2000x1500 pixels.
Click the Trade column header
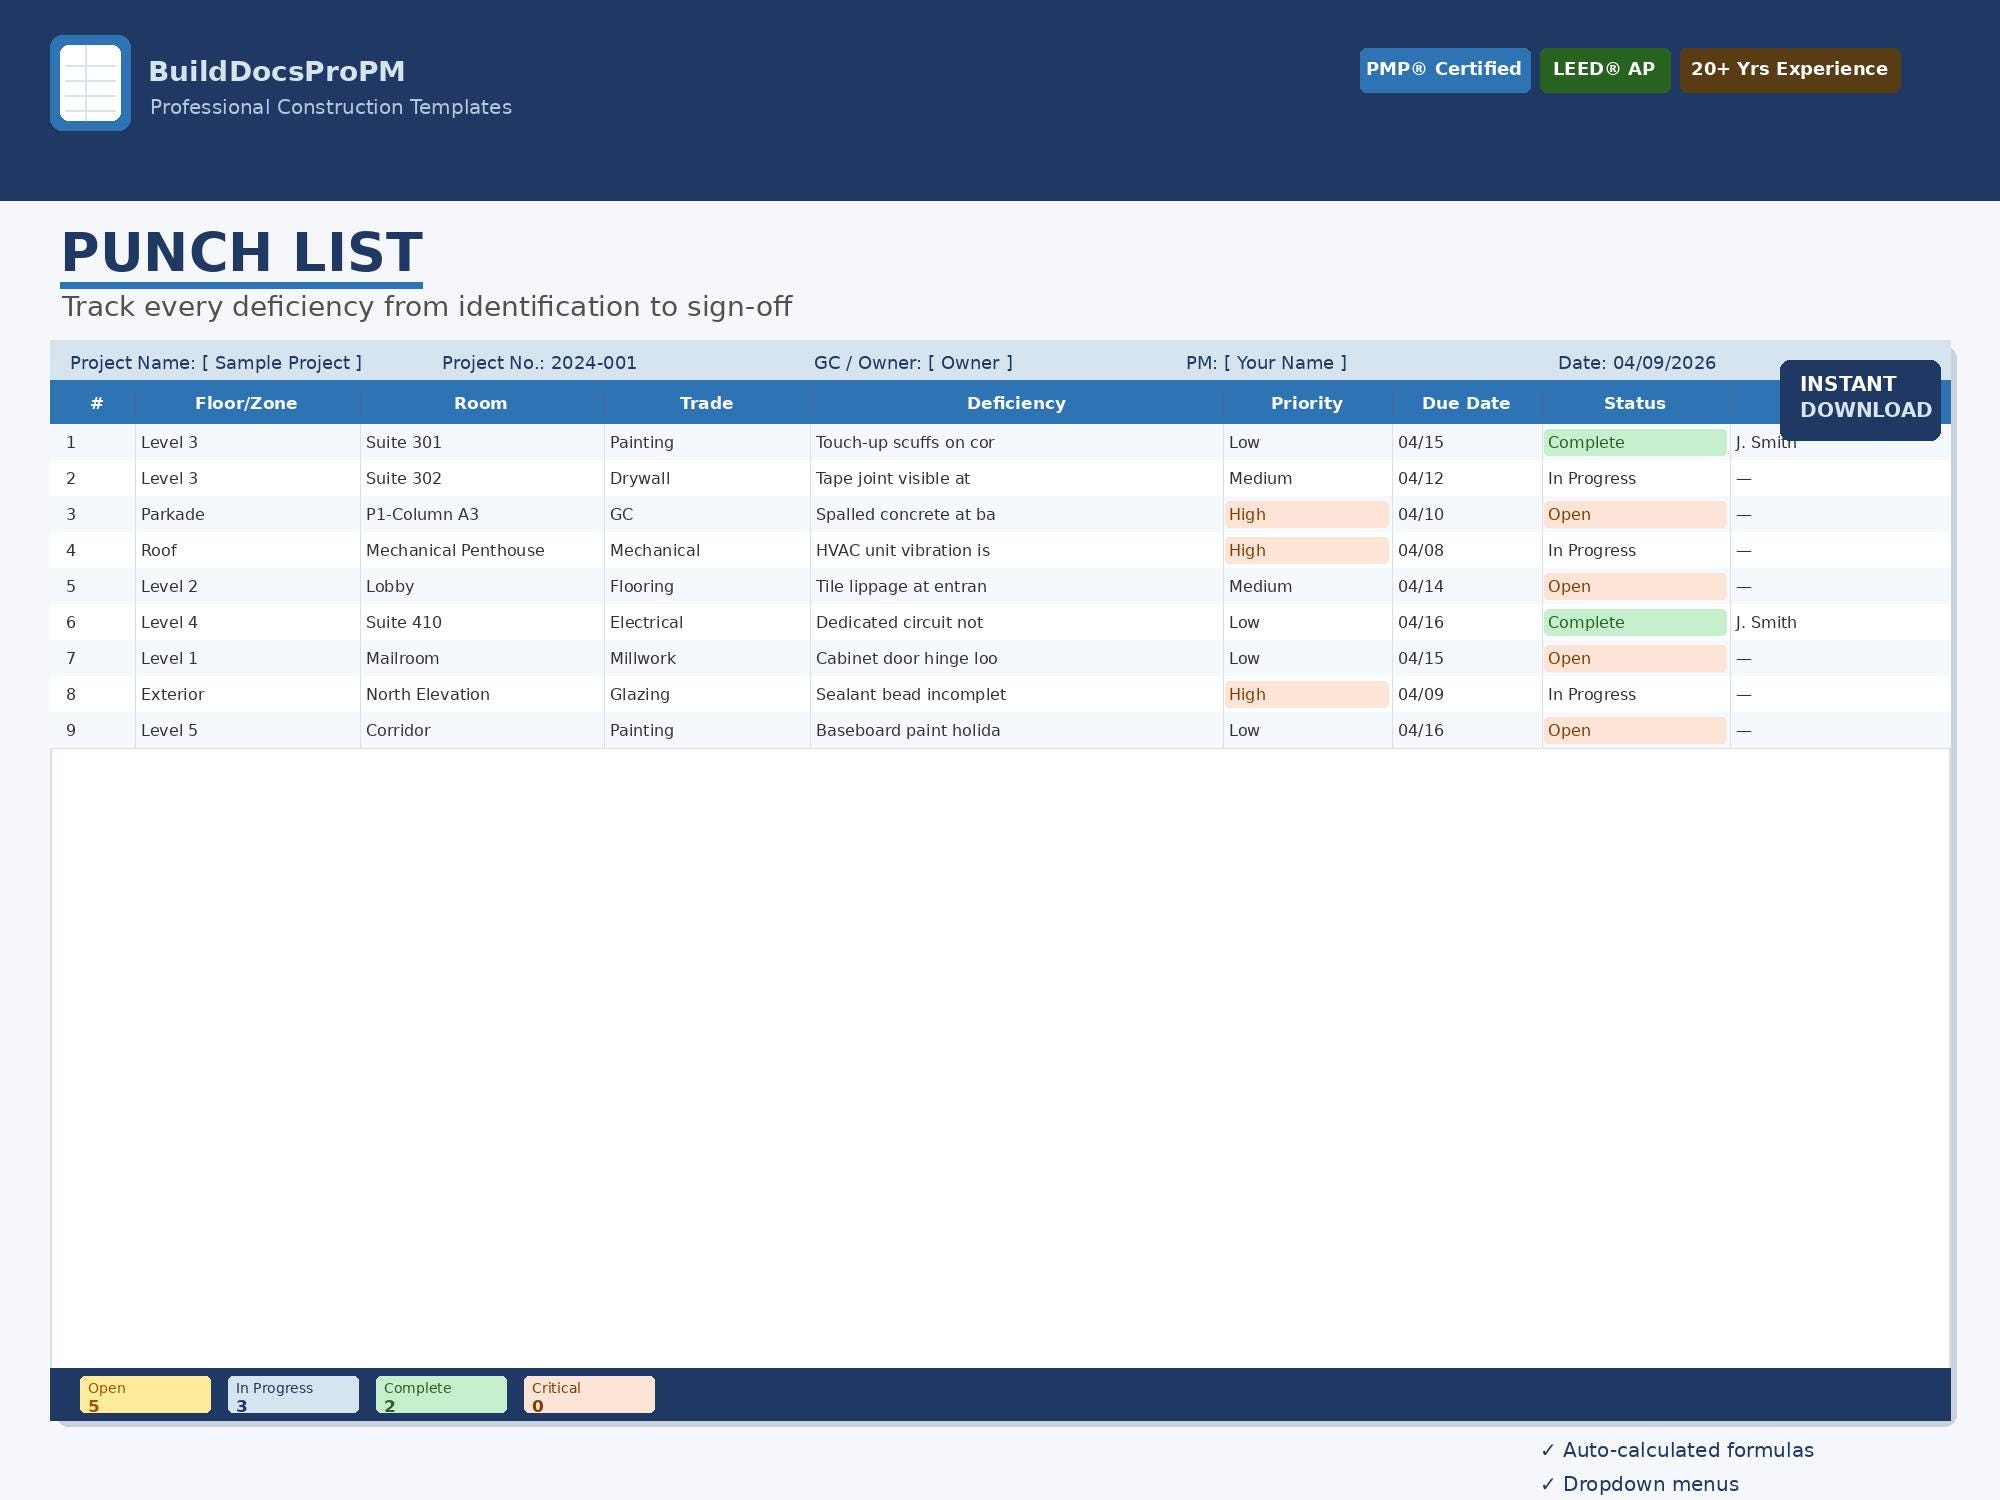(707, 403)
